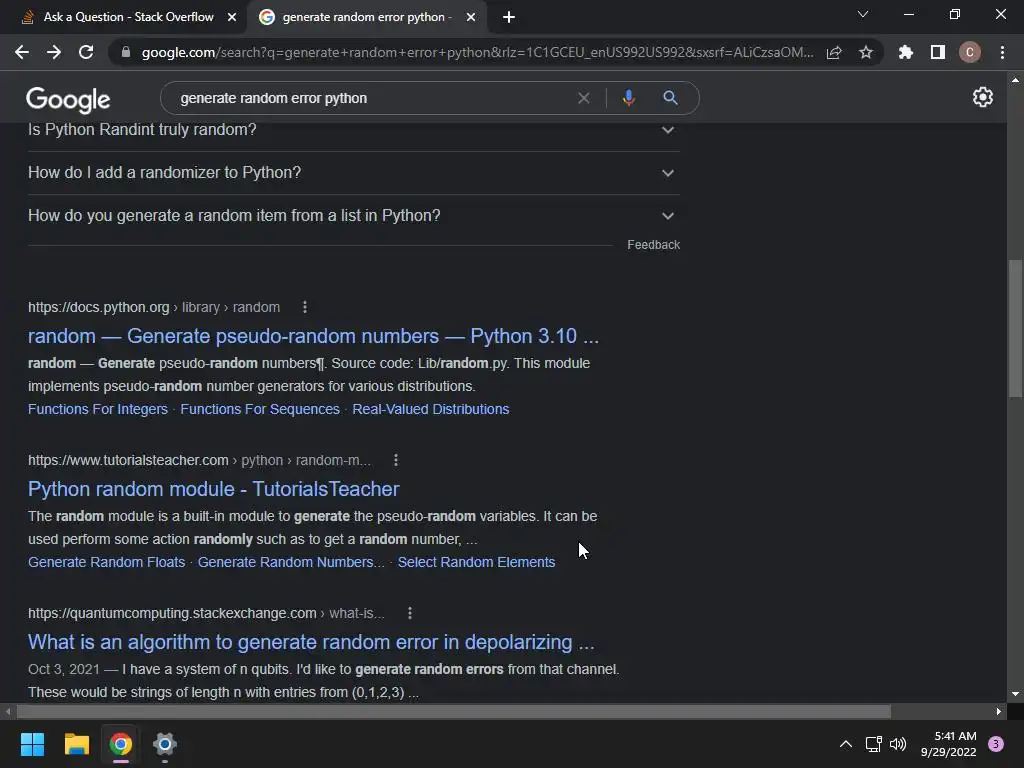The width and height of the screenshot is (1024, 768).
Task: Open the "Real-Valued Distributions" sitelink
Action: 430,409
